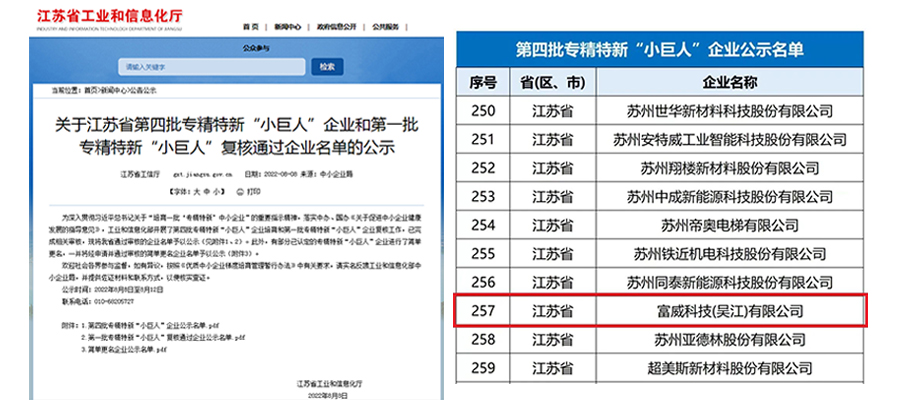Select company 苏州帝奥电梯有限公司
This screenshot has height=400, width=900.
(730, 225)
